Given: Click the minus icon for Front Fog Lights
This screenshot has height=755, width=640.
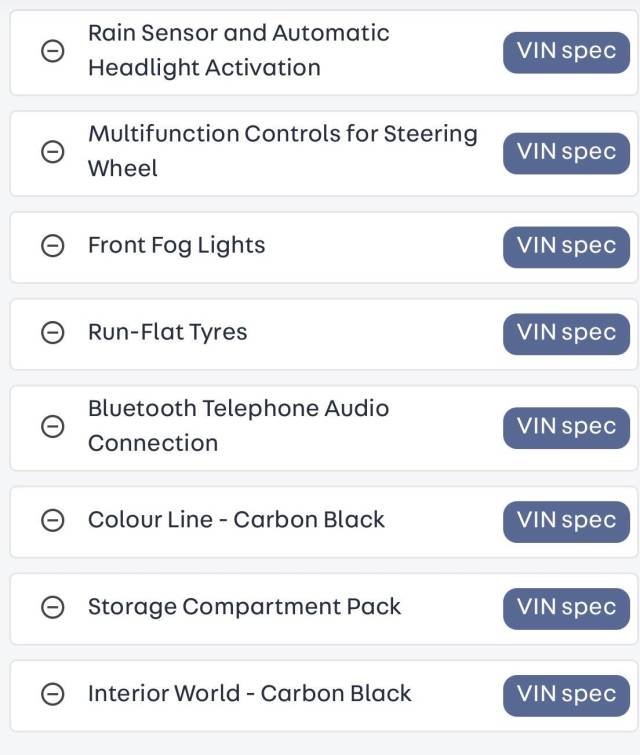Looking at the screenshot, I should click(52, 246).
